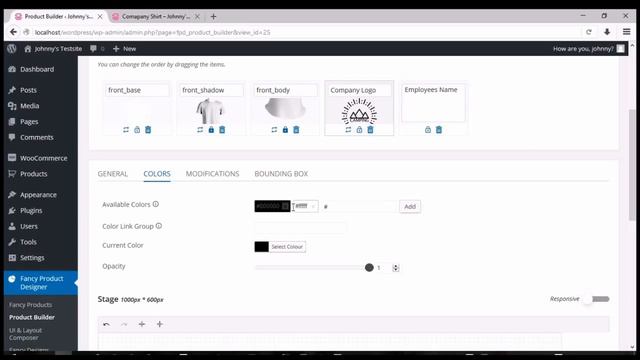Open Pages in the admin sidebar
The width and height of the screenshot is (640, 360).
point(29,122)
